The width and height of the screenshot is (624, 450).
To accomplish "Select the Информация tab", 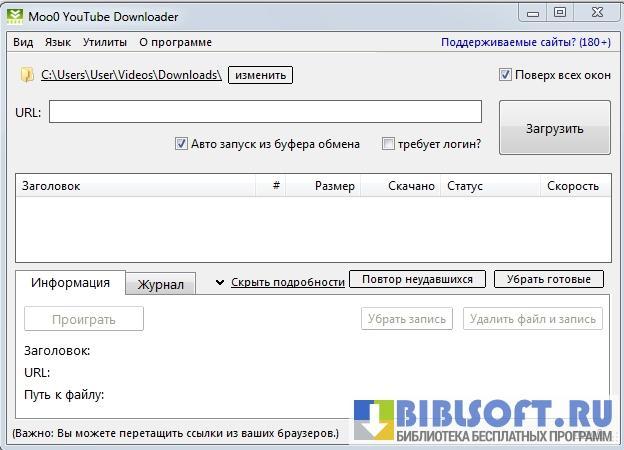I will pos(70,282).
